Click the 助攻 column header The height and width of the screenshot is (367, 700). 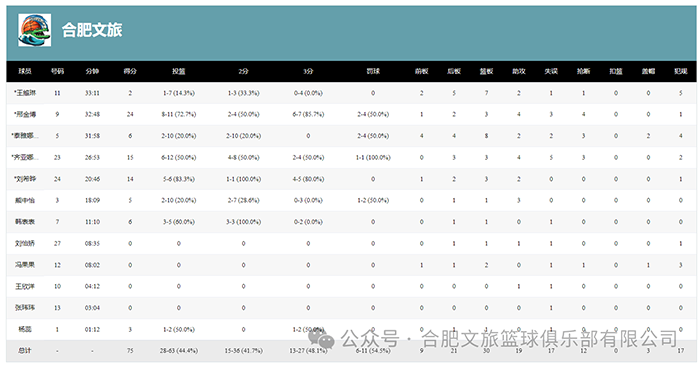tap(519, 71)
